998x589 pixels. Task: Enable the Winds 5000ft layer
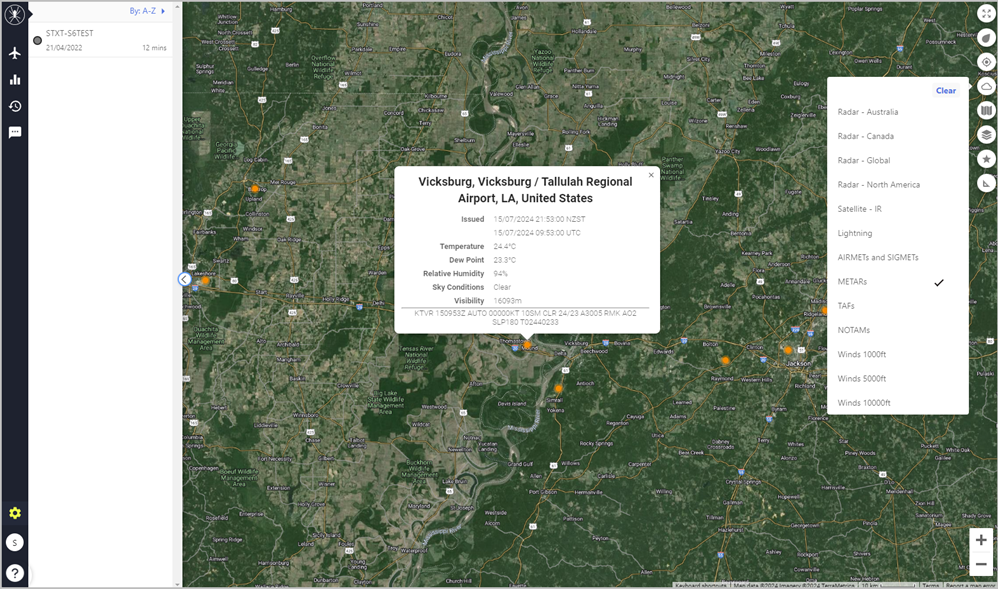coord(897,378)
